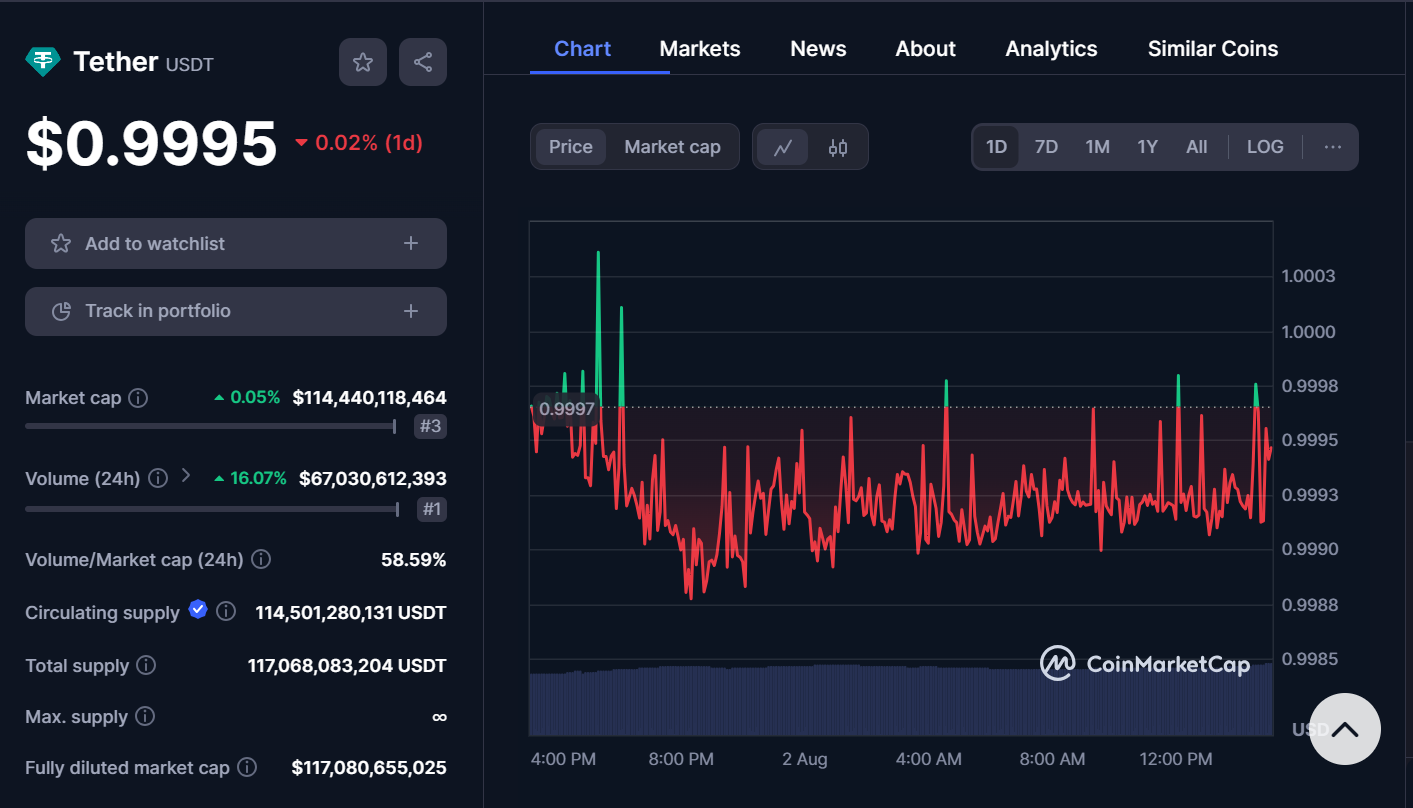Add Tether to watchlist
Screen dimensions: 1413x808
[x=236, y=243]
